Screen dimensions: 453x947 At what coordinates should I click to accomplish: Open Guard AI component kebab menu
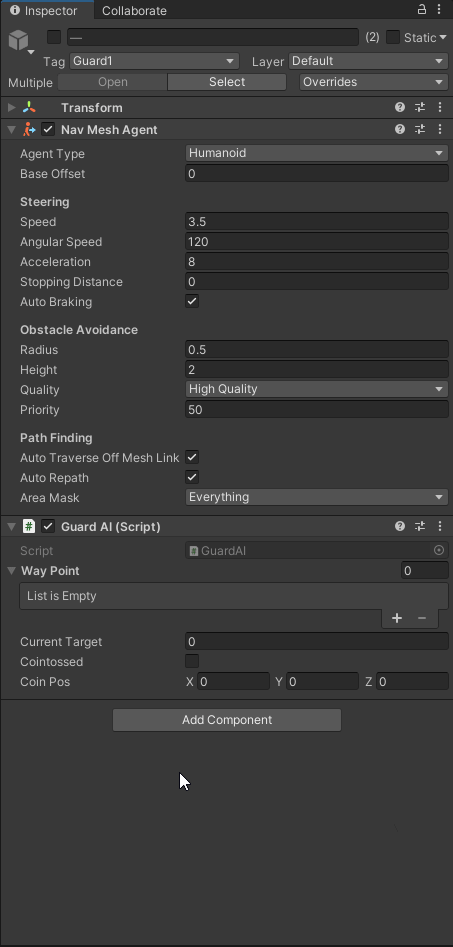coord(440,526)
